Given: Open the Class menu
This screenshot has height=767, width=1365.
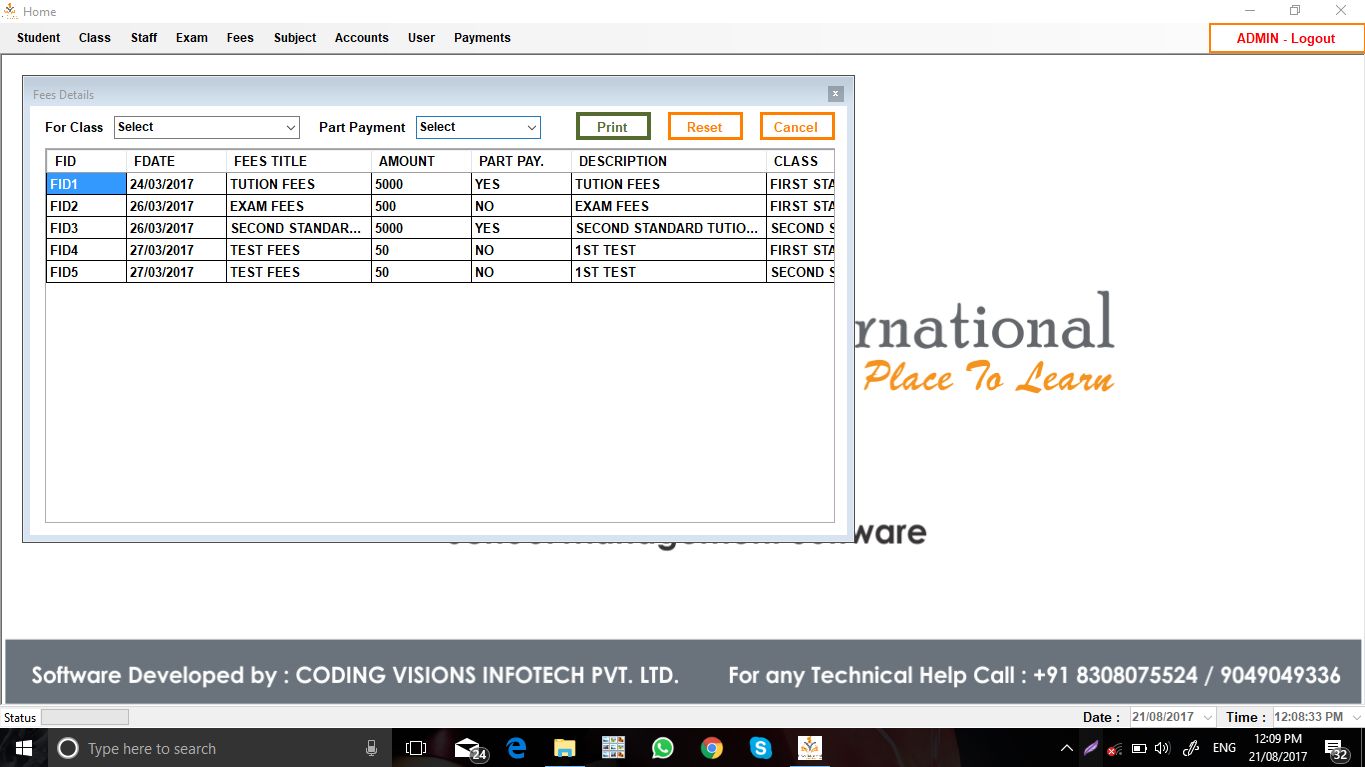Looking at the screenshot, I should point(95,38).
